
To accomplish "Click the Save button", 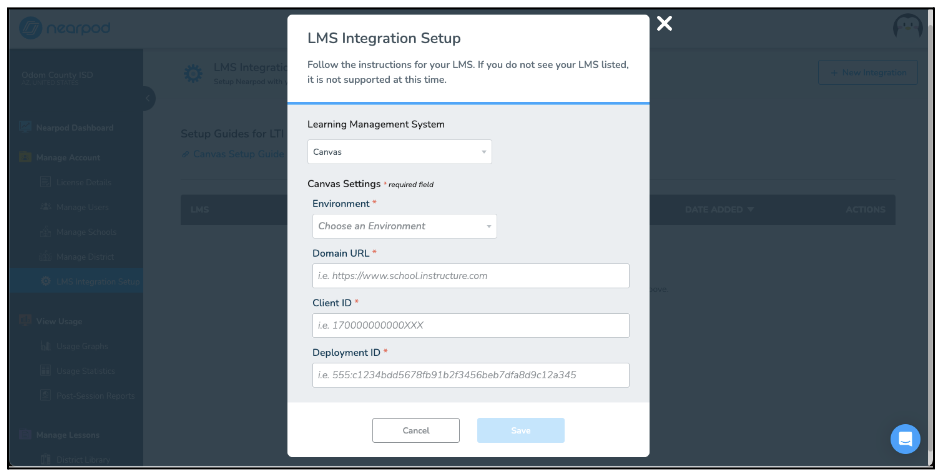I will [x=521, y=431].
